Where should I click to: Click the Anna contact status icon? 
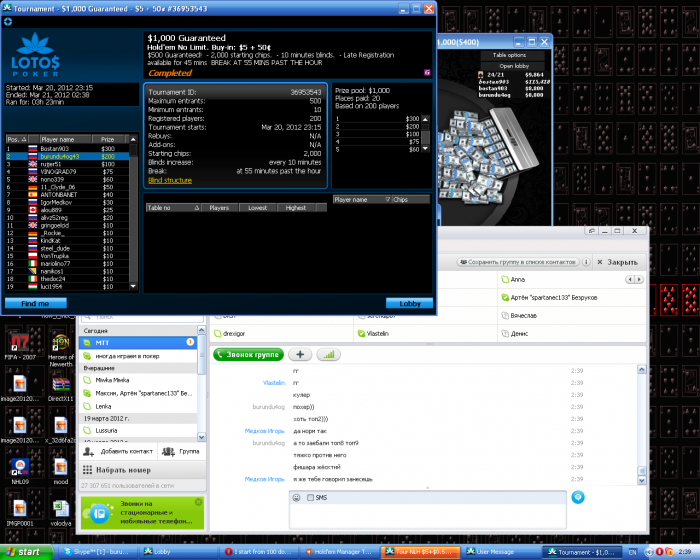[x=505, y=280]
